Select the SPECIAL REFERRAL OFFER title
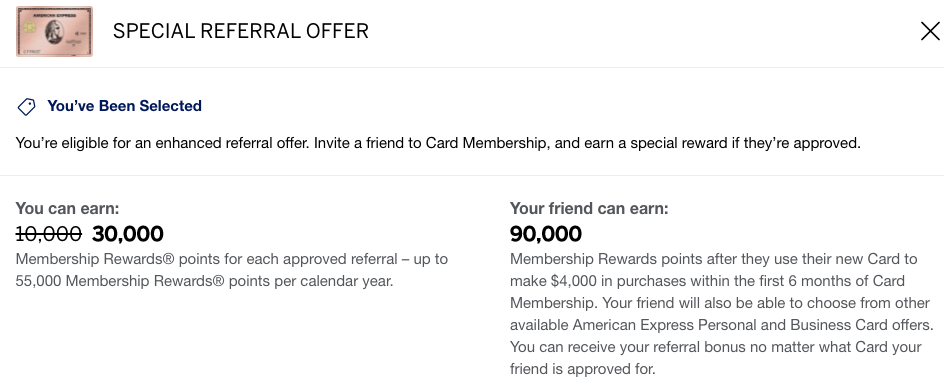944x390 pixels. (240, 31)
